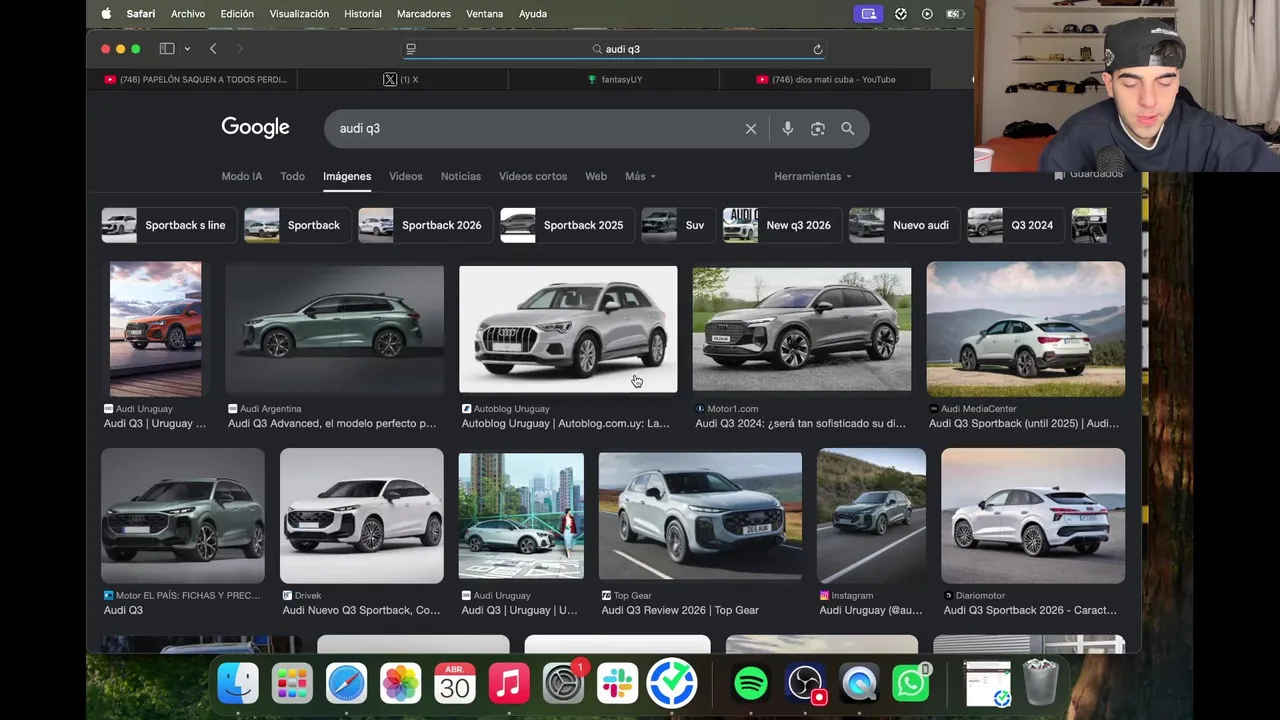1280x720 pixels.
Task: Open Calendar showing 30 in the Dock
Action: click(455, 684)
